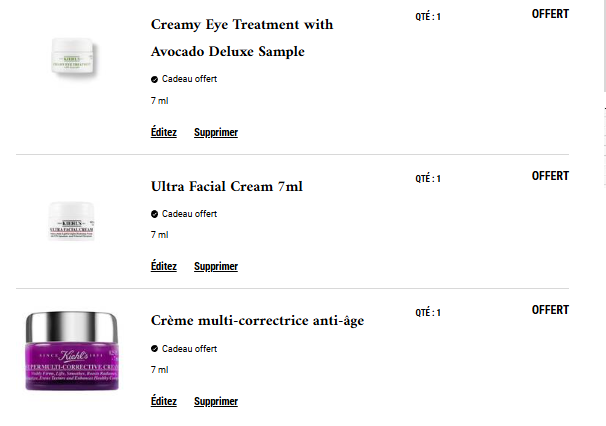606x426 pixels.
Task: Click the checkmark icon beside Creamy Eye's Cadeau offert
Action: [x=154, y=79]
